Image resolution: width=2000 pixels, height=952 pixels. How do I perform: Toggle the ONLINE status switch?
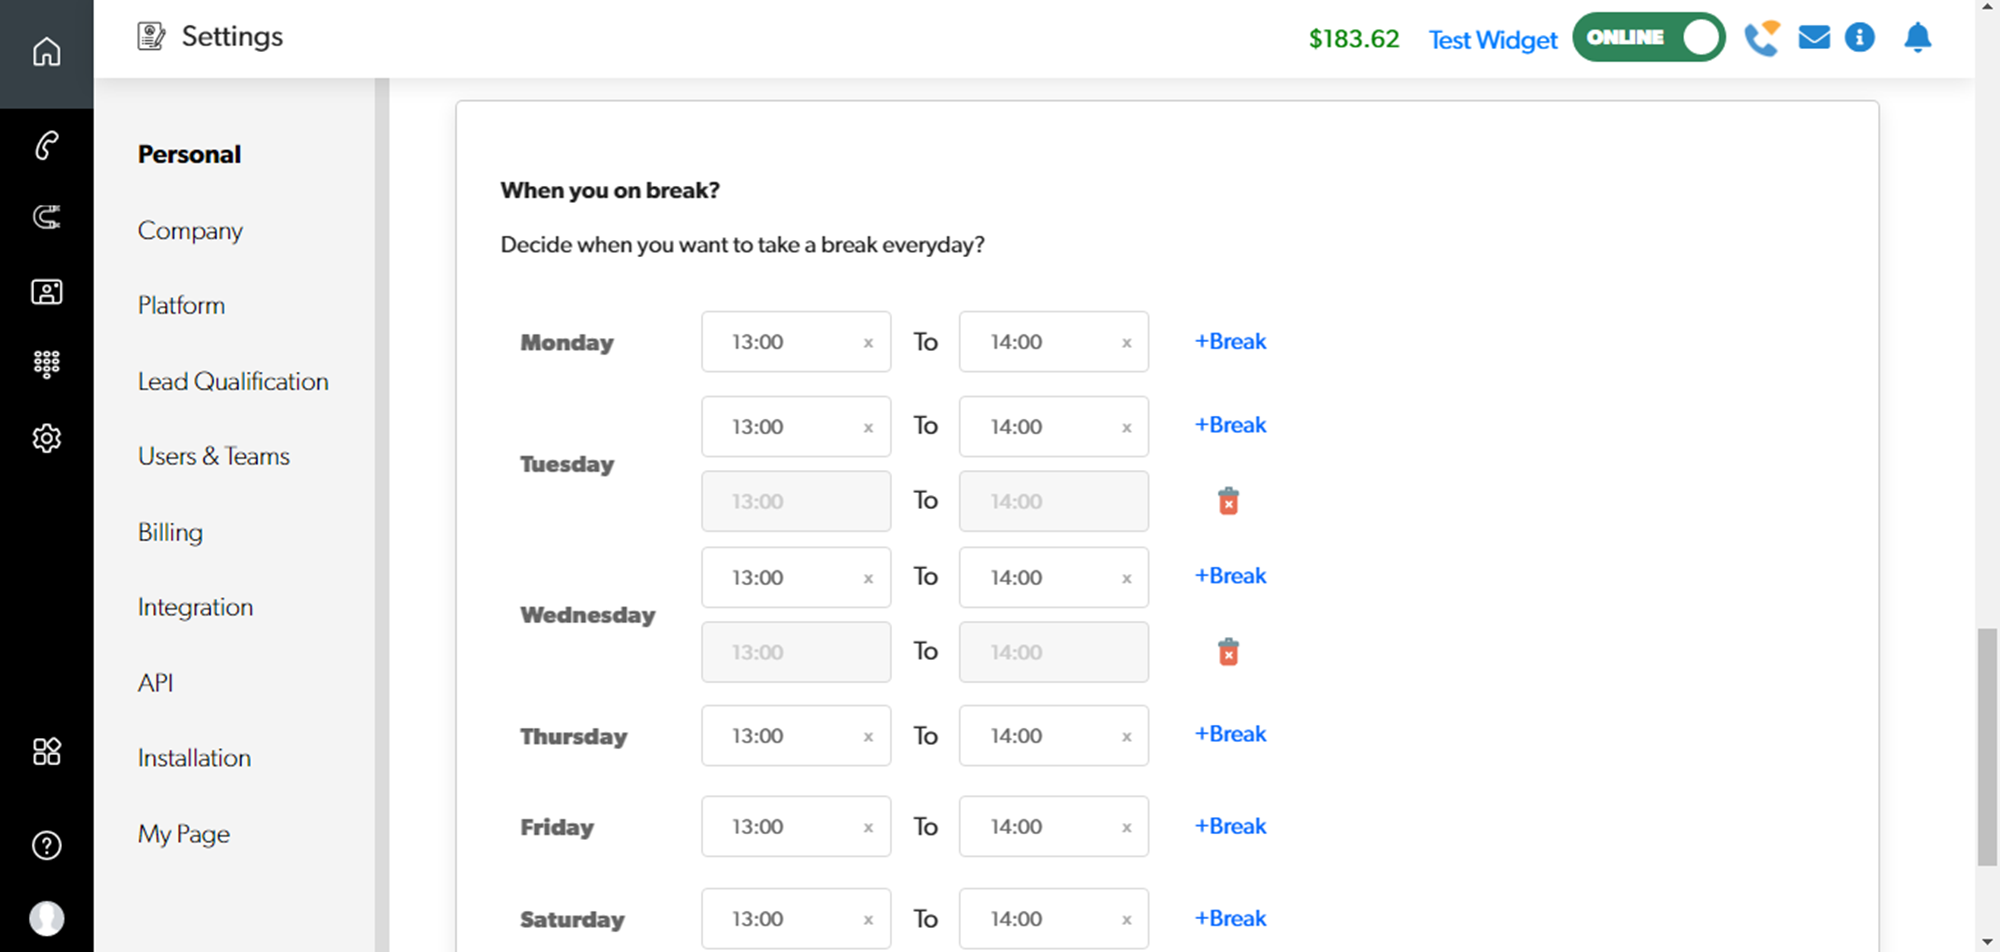(1648, 38)
